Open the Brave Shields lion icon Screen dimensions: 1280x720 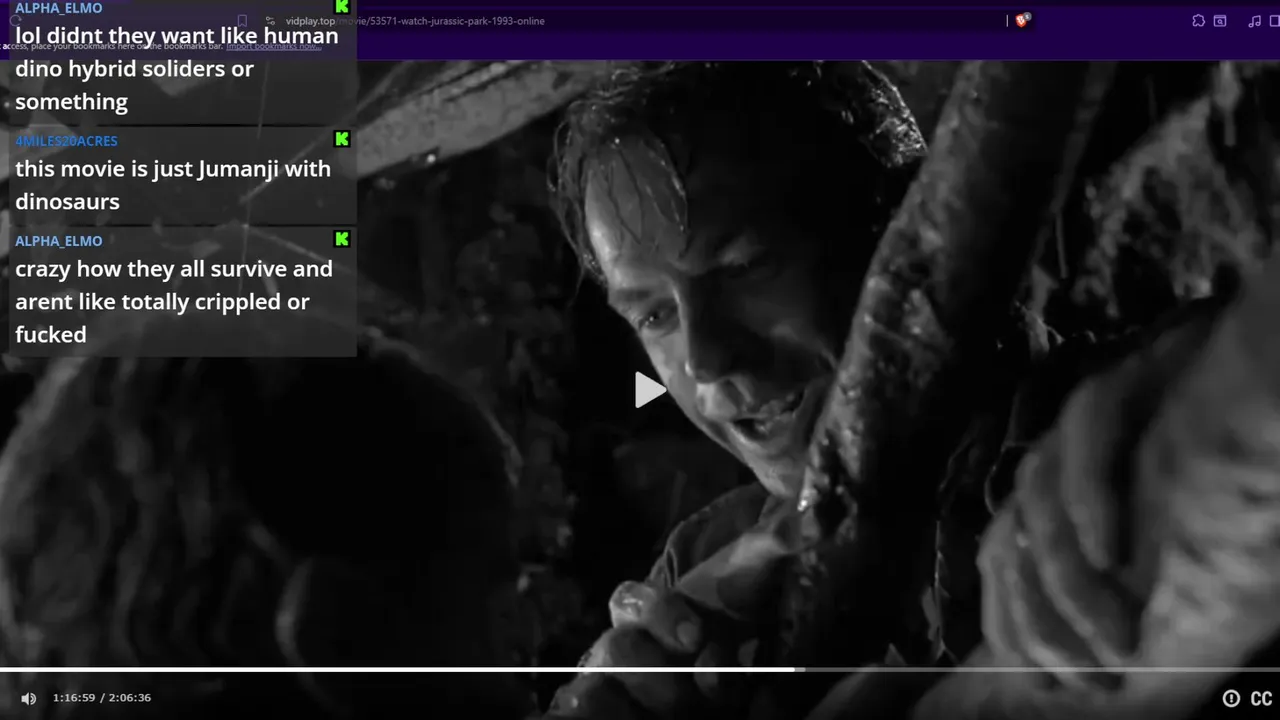tap(1022, 20)
